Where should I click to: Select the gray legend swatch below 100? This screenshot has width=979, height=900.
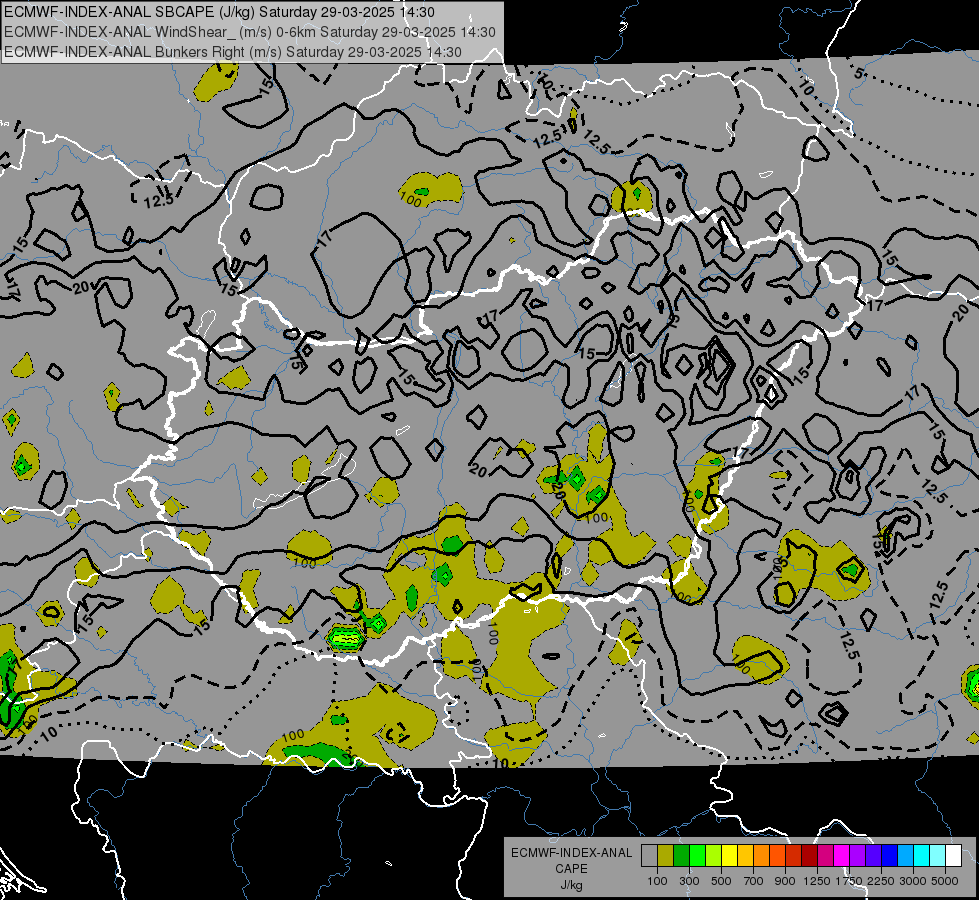[649, 856]
